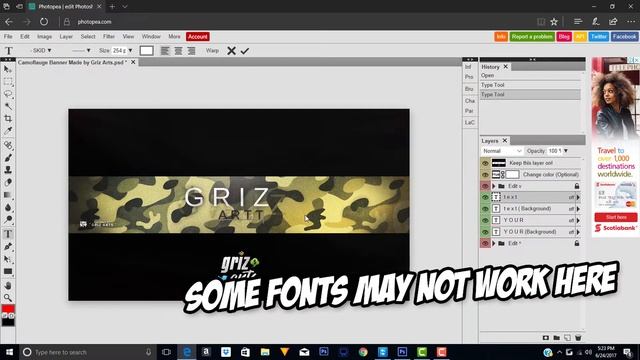Select the Type tool in toolbox

[x=8, y=234]
